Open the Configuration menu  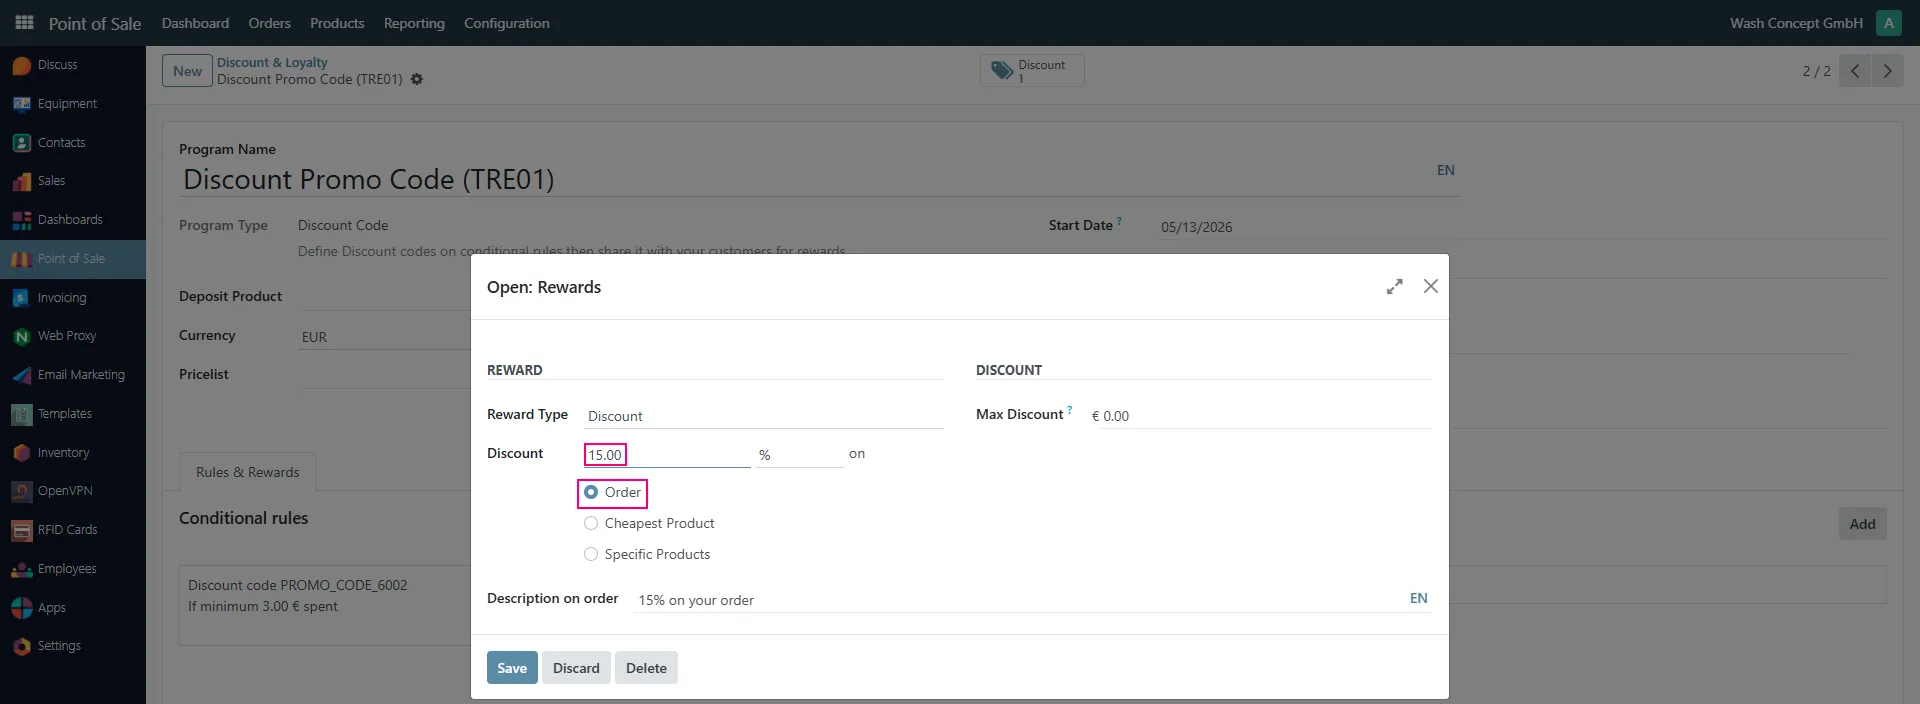(x=507, y=23)
